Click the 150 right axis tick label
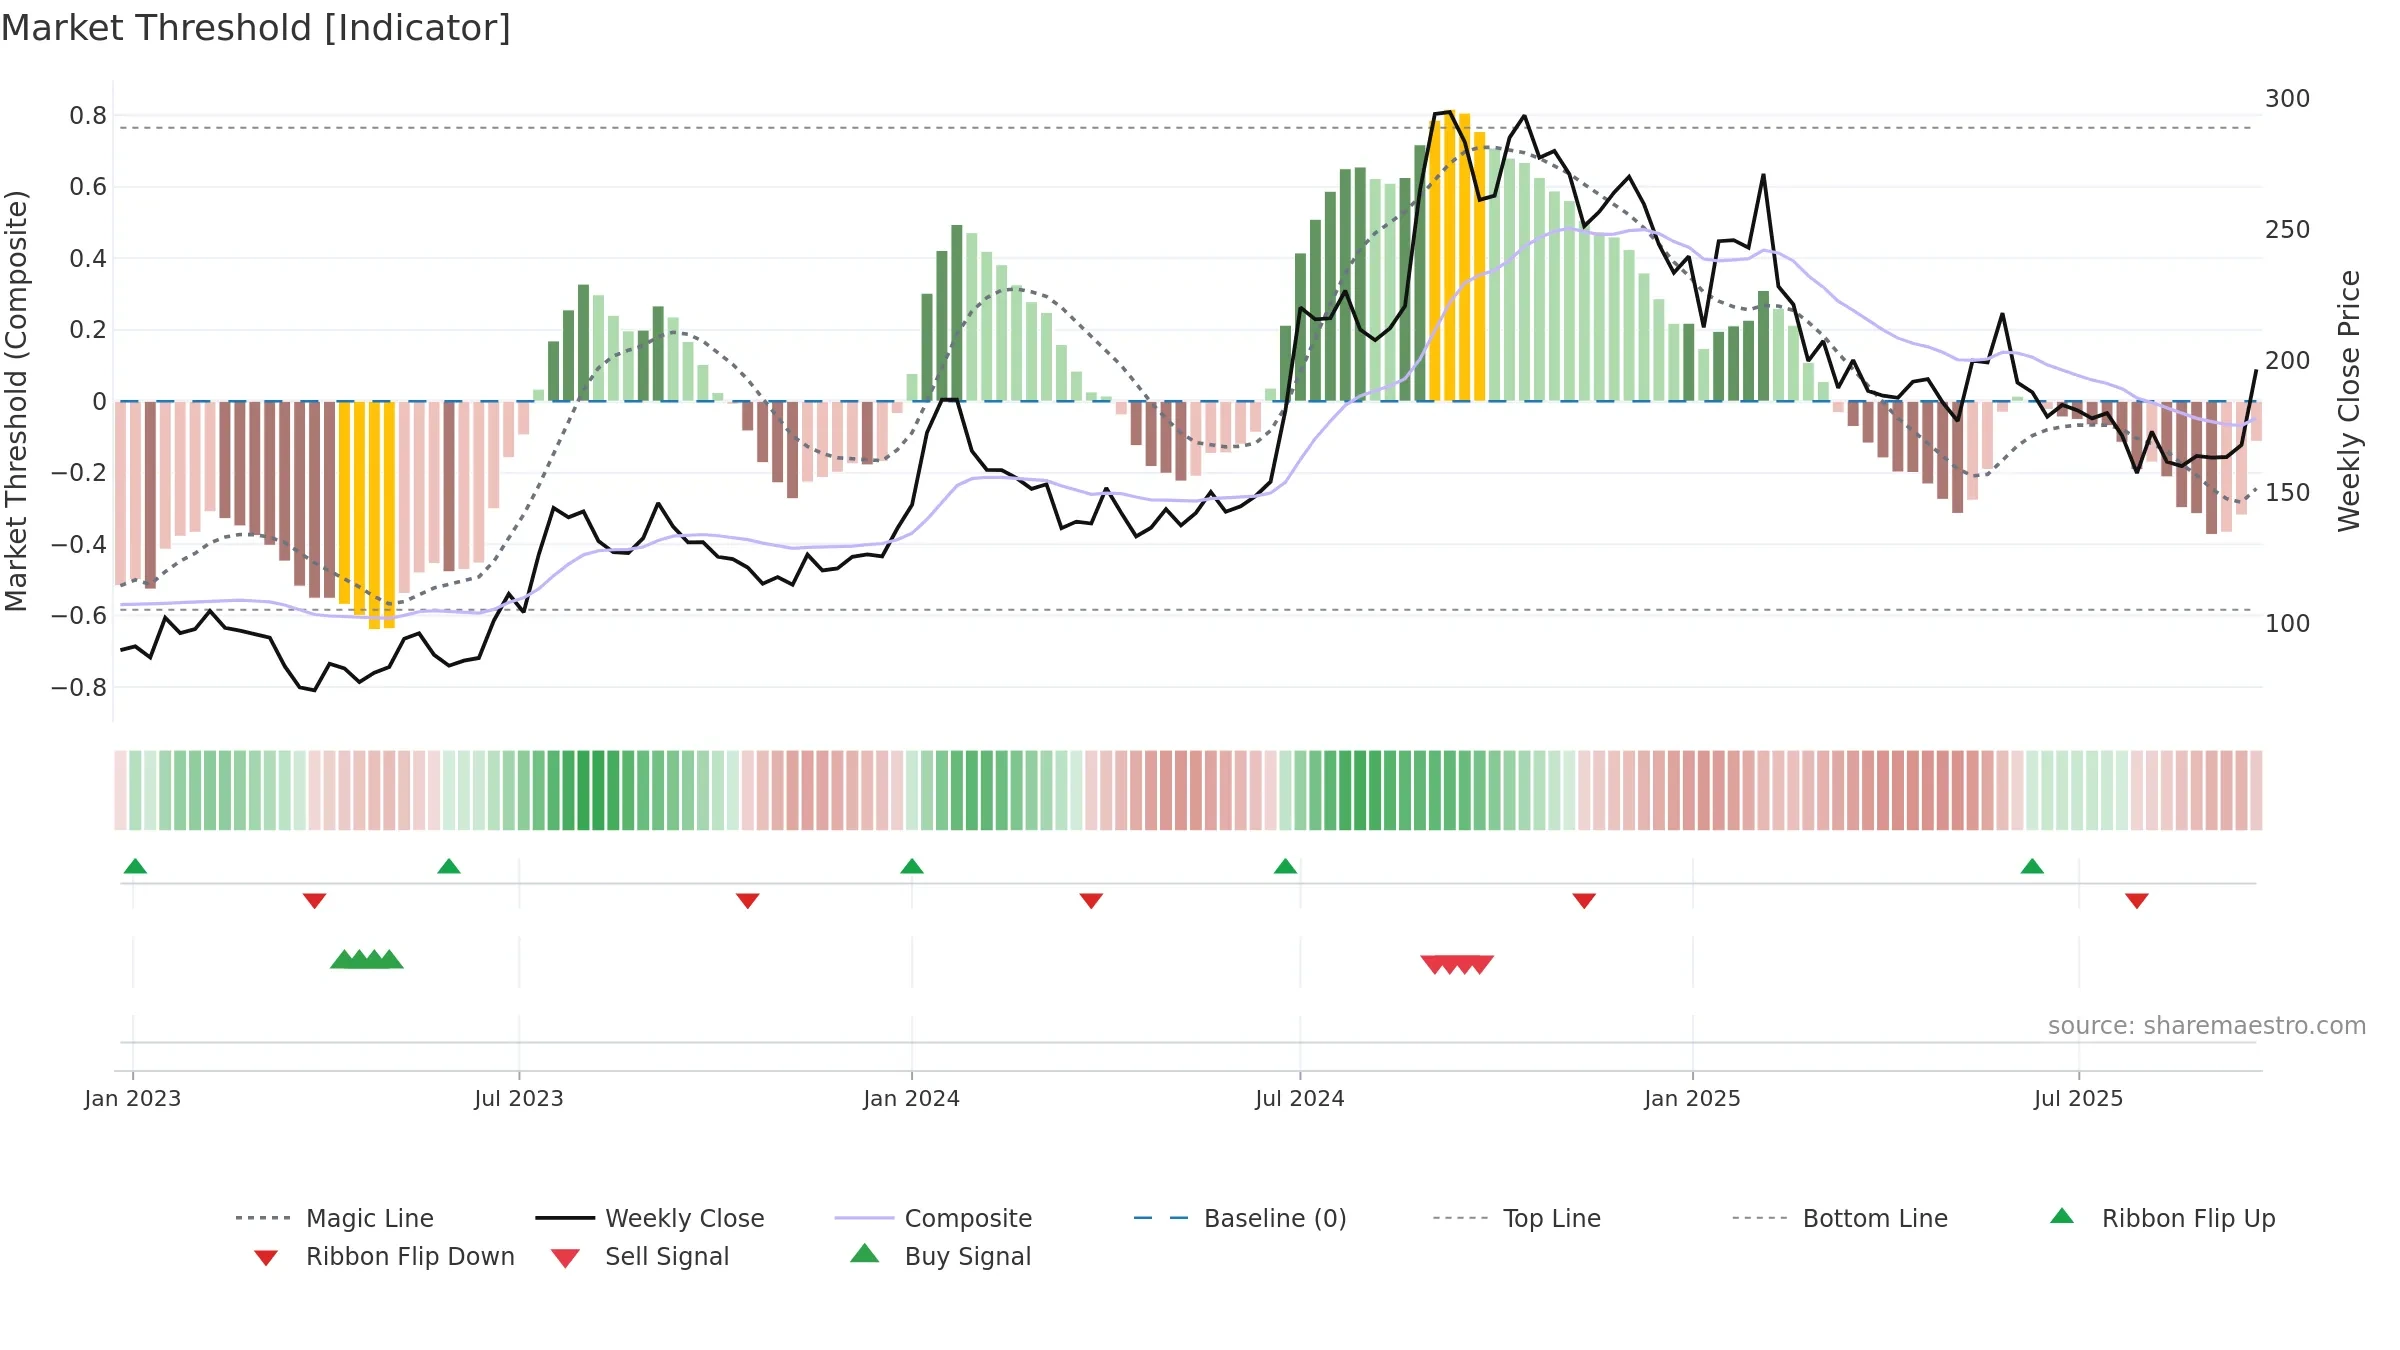This screenshot has height=1350, width=2400. click(2288, 492)
